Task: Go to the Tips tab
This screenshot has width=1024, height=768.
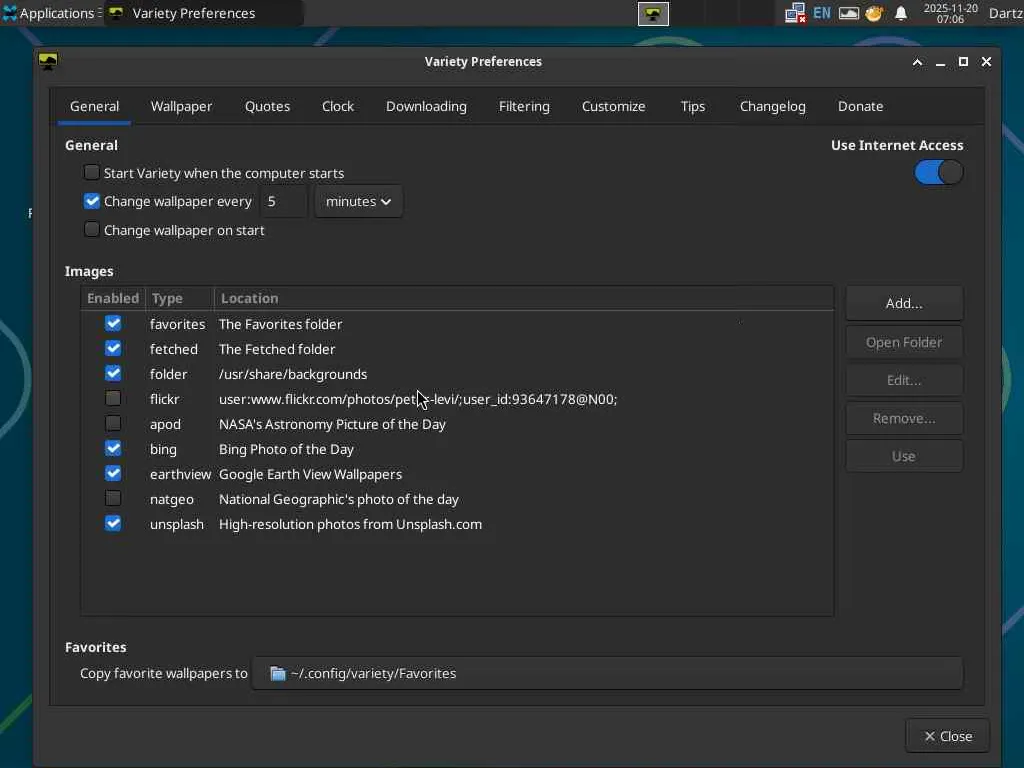Action: [x=692, y=106]
